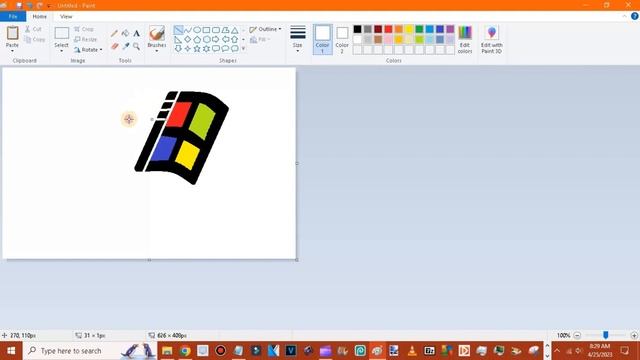The image size is (640, 360).
Task: Select the Eraser tool
Action: (114, 46)
